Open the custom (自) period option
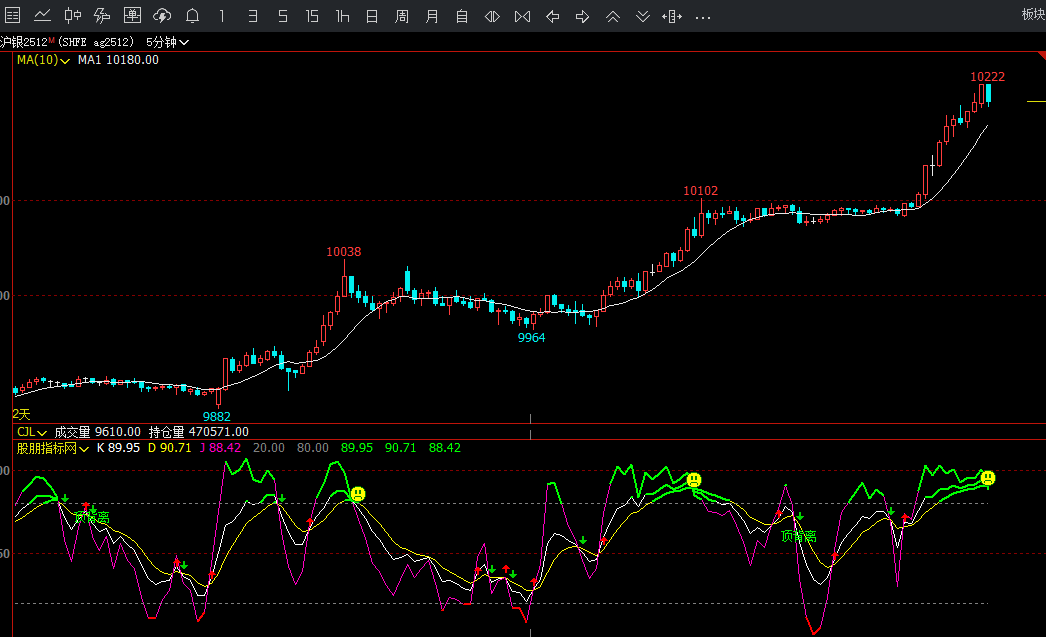 coord(462,16)
